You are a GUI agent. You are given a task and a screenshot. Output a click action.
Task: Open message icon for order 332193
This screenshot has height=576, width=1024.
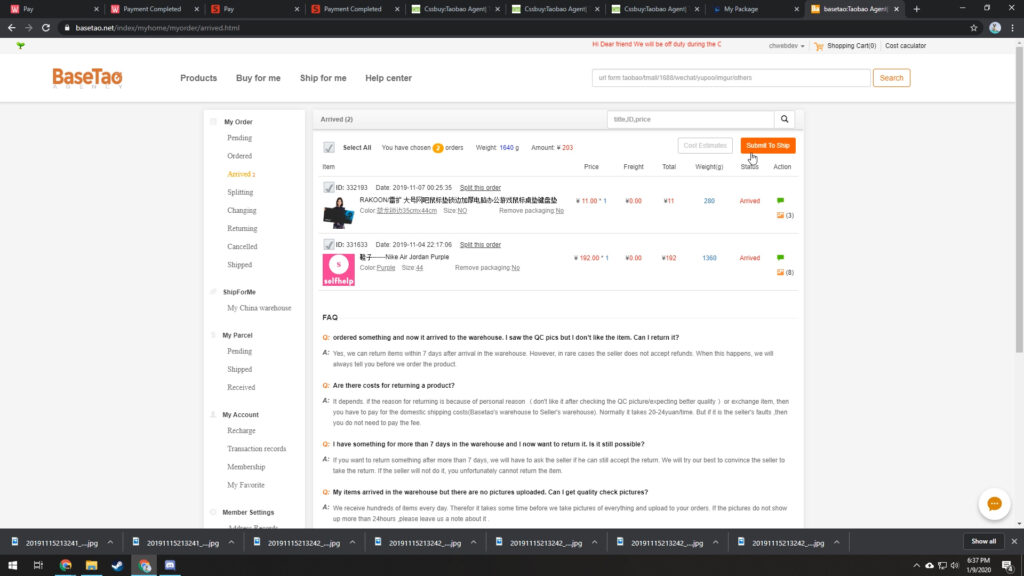pyautogui.click(x=780, y=201)
